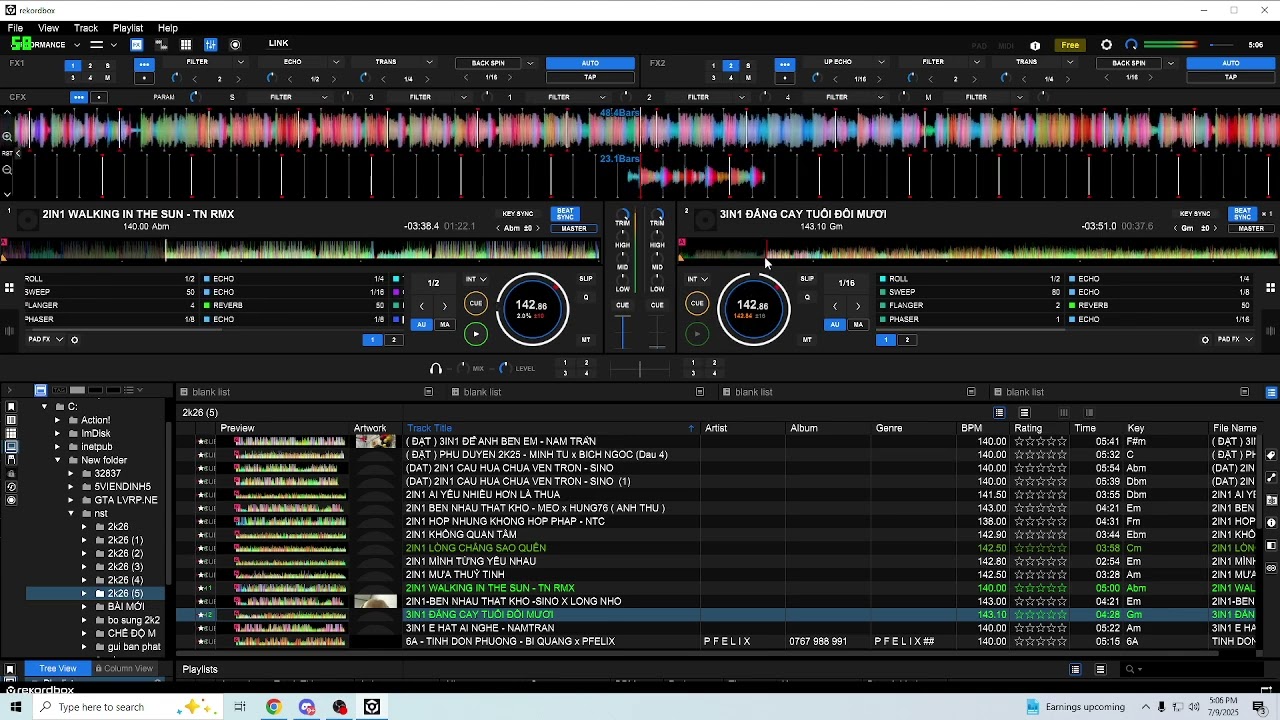This screenshot has height=720, width=1280.
Task: Zoom out the waveform with magnifier icon
Action: coord(7,169)
